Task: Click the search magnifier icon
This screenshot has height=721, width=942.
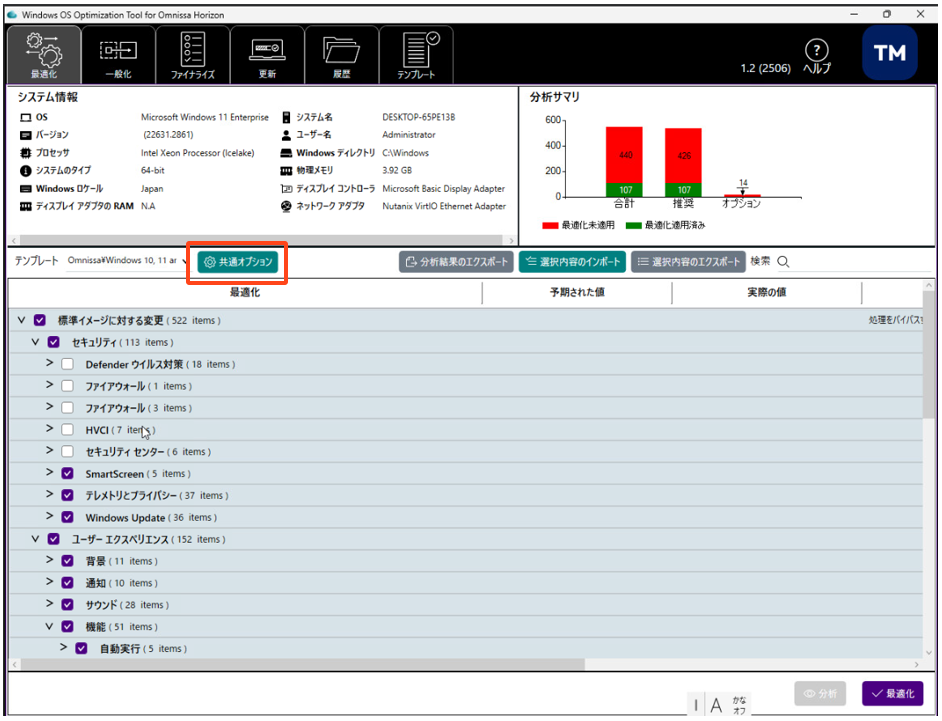Action: (x=783, y=262)
